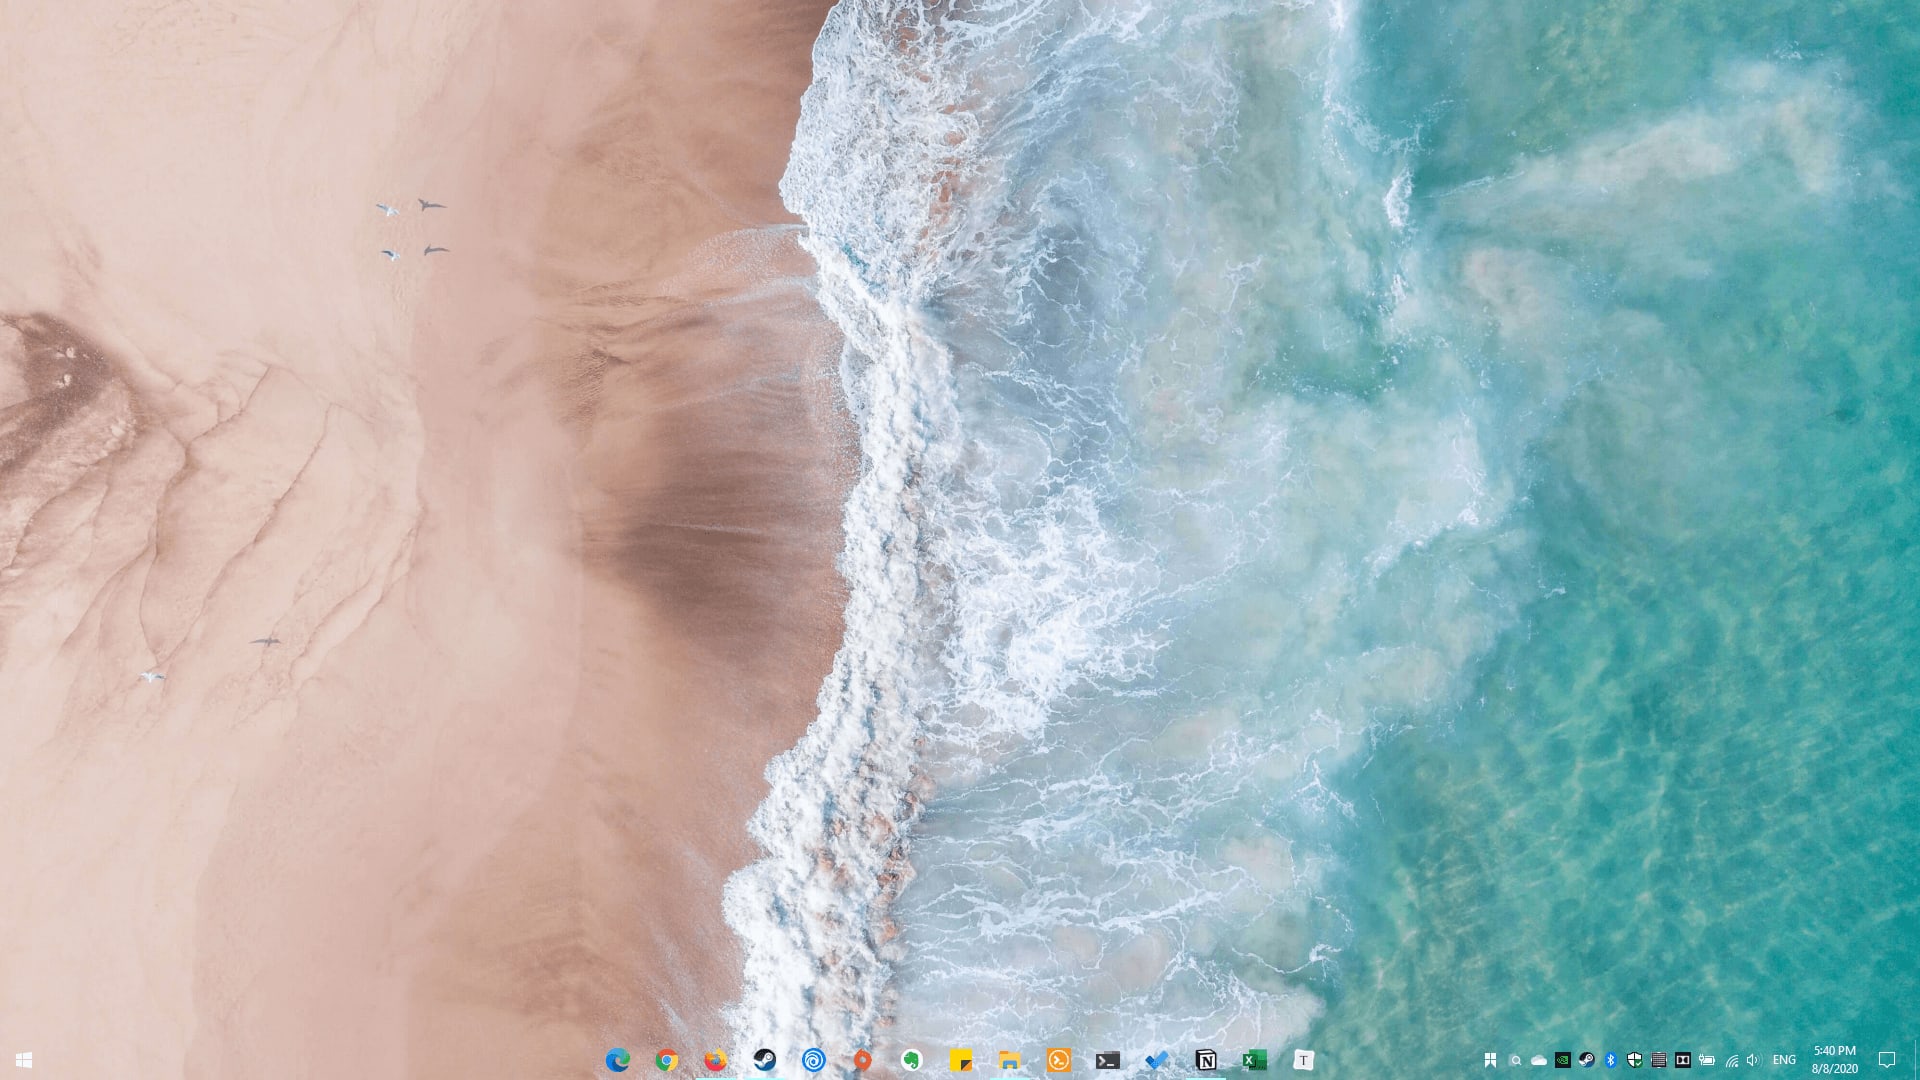Open Steam from the taskbar apps
The width and height of the screenshot is (1920, 1080).
tap(765, 1060)
